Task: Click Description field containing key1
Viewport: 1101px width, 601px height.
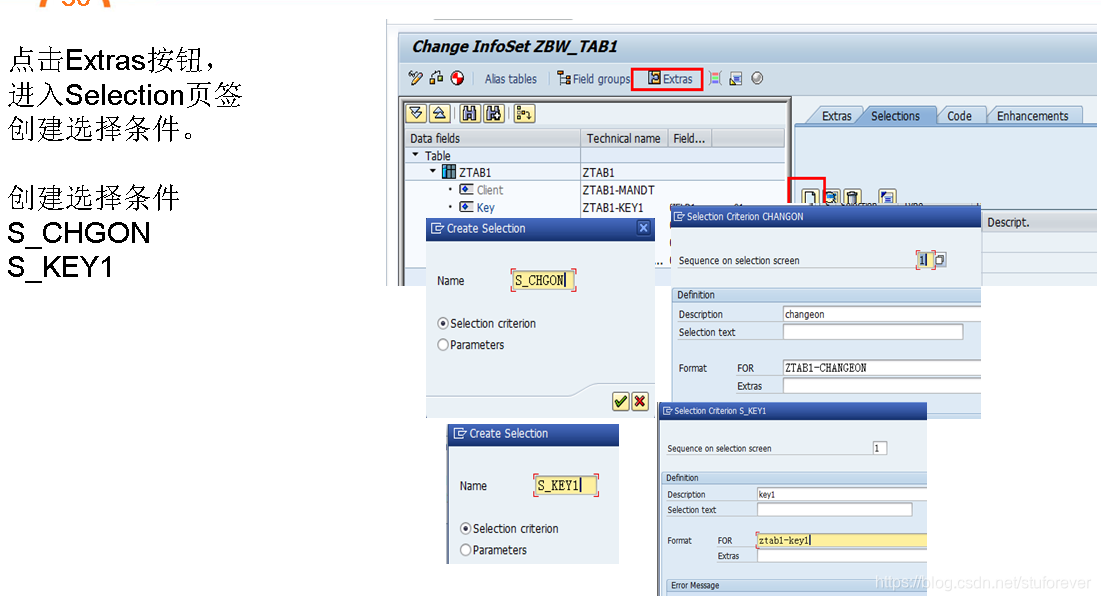Action: coord(842,494)
